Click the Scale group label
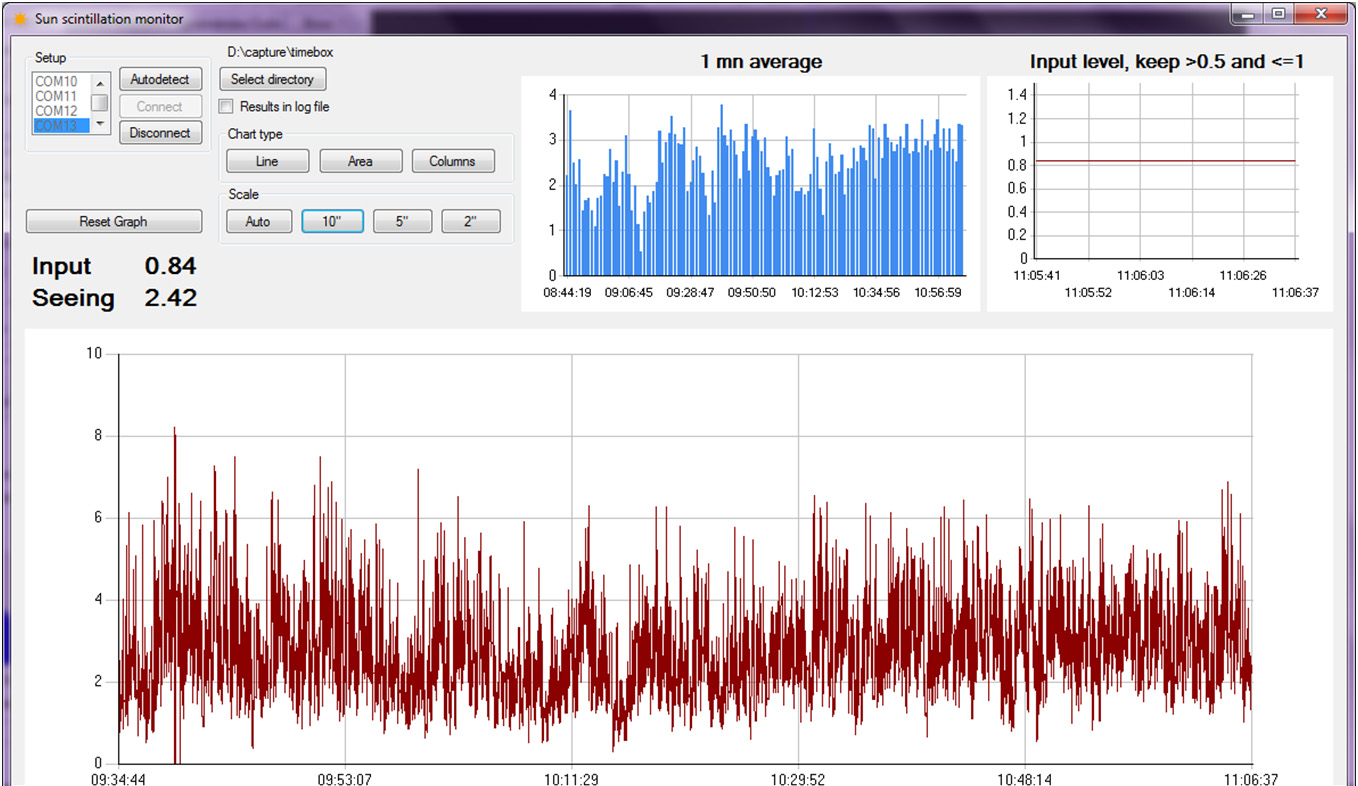The height and width of the screenshot is (786, 1358). coord(243,194)
